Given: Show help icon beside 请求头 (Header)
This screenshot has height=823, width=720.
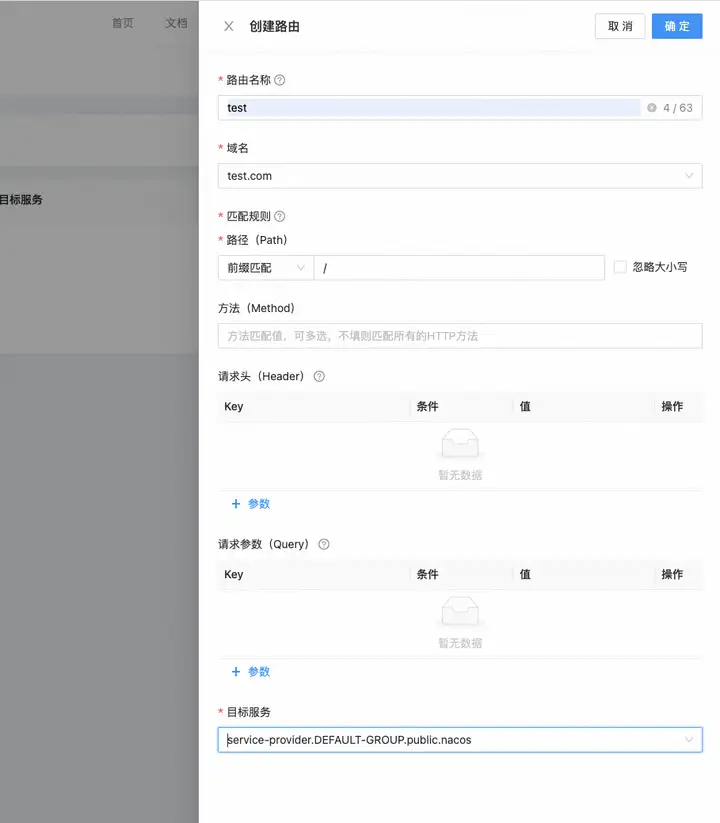Looking at the screenshot, I should [x=319, y=376].
